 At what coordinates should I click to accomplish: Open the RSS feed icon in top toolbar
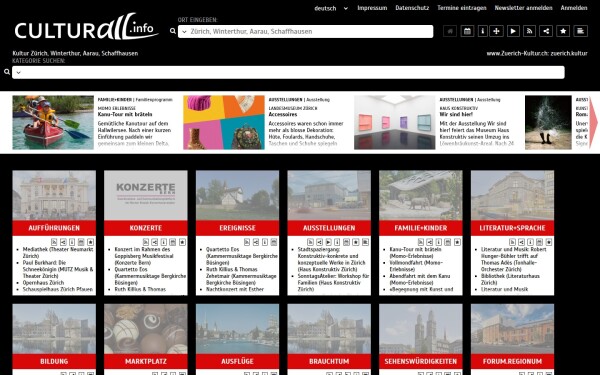coord(529,31)
